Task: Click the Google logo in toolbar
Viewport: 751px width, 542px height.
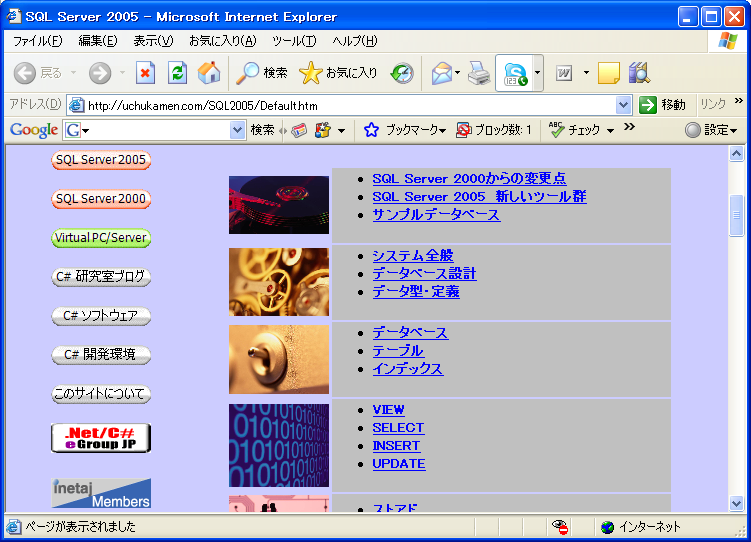Action: [x=34, y=130]
